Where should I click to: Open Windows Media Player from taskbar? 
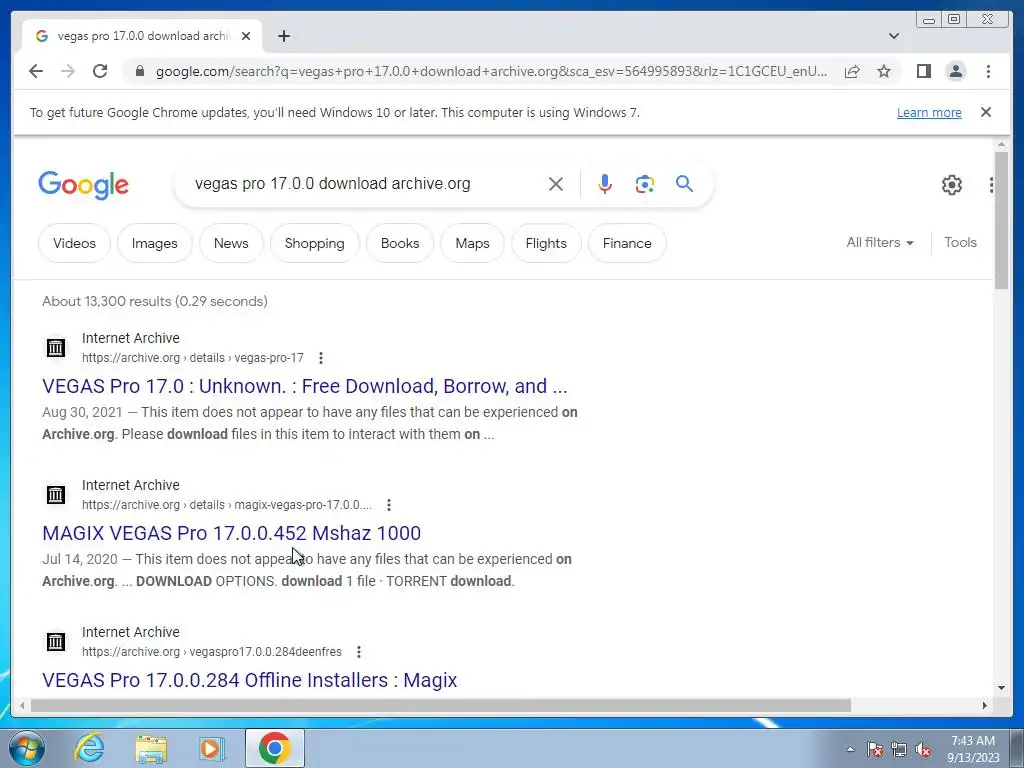pos(210,748)
